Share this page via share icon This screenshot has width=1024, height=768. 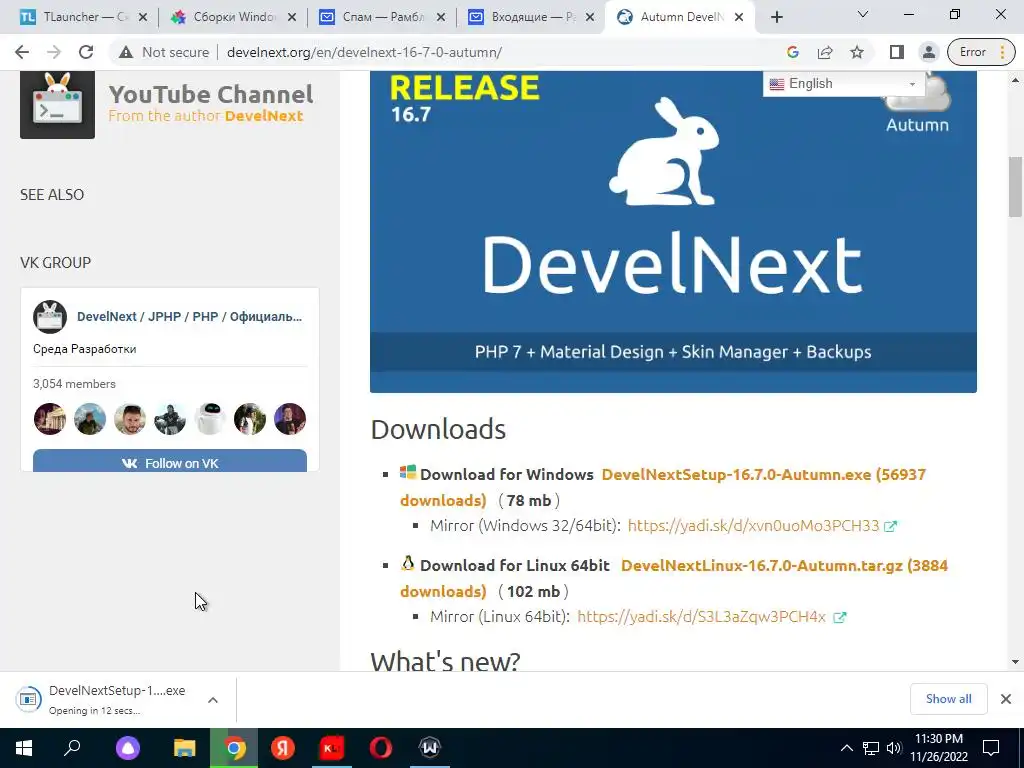pyautogui.click(x=825, y=52)
